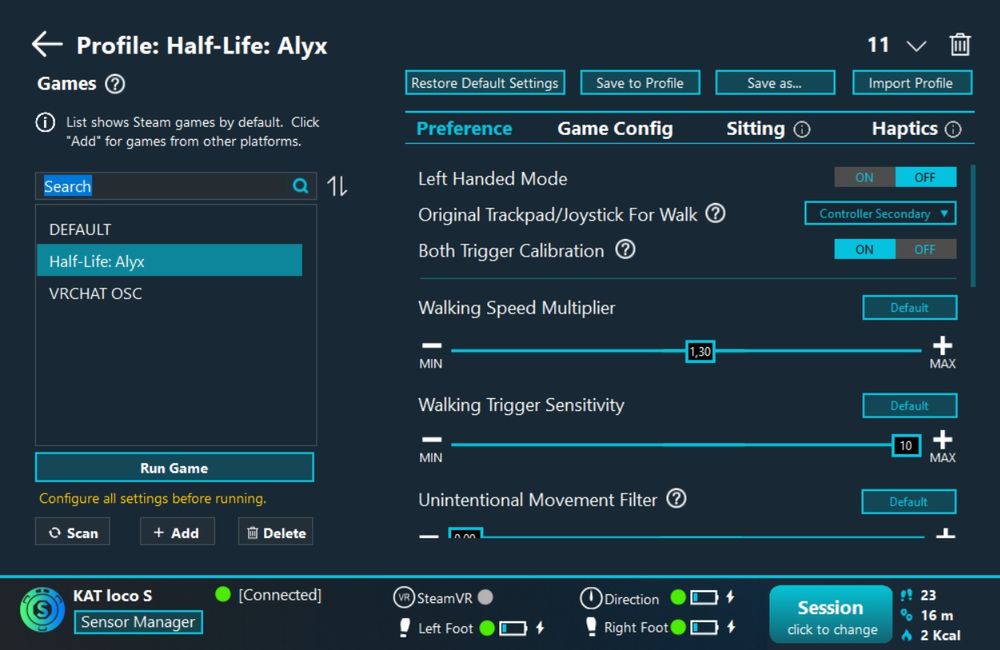Turn Left Handed Mode ON
Screen dimensions: 1000x650
864,177
